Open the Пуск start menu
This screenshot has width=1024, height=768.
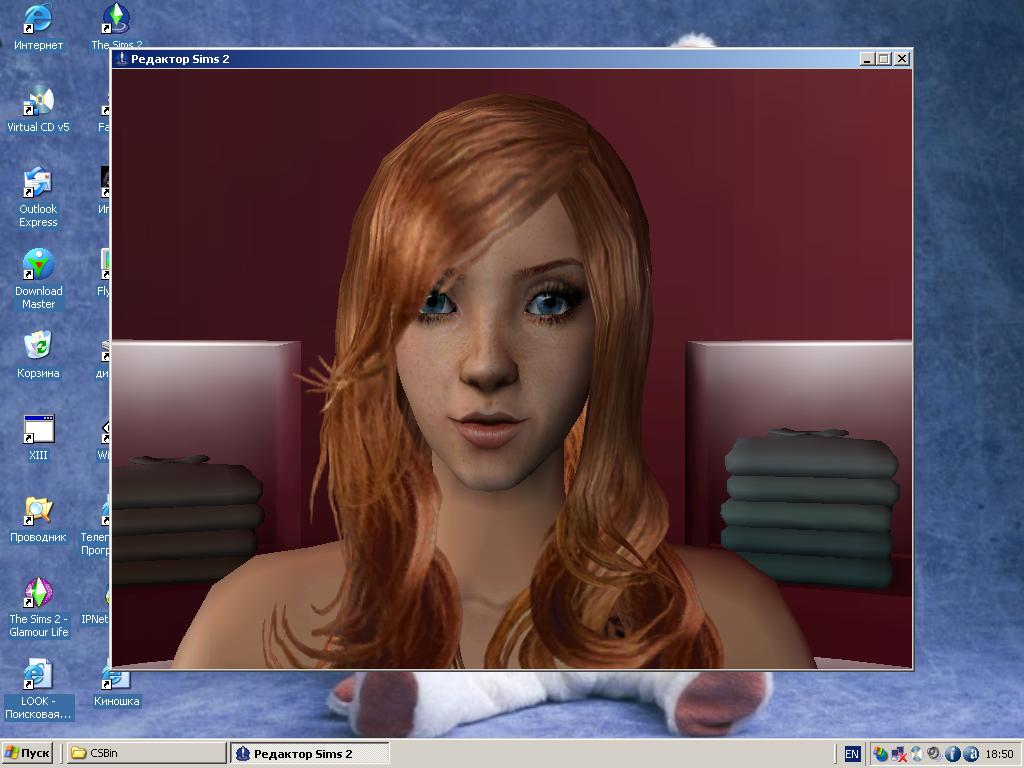pos(27,754)
